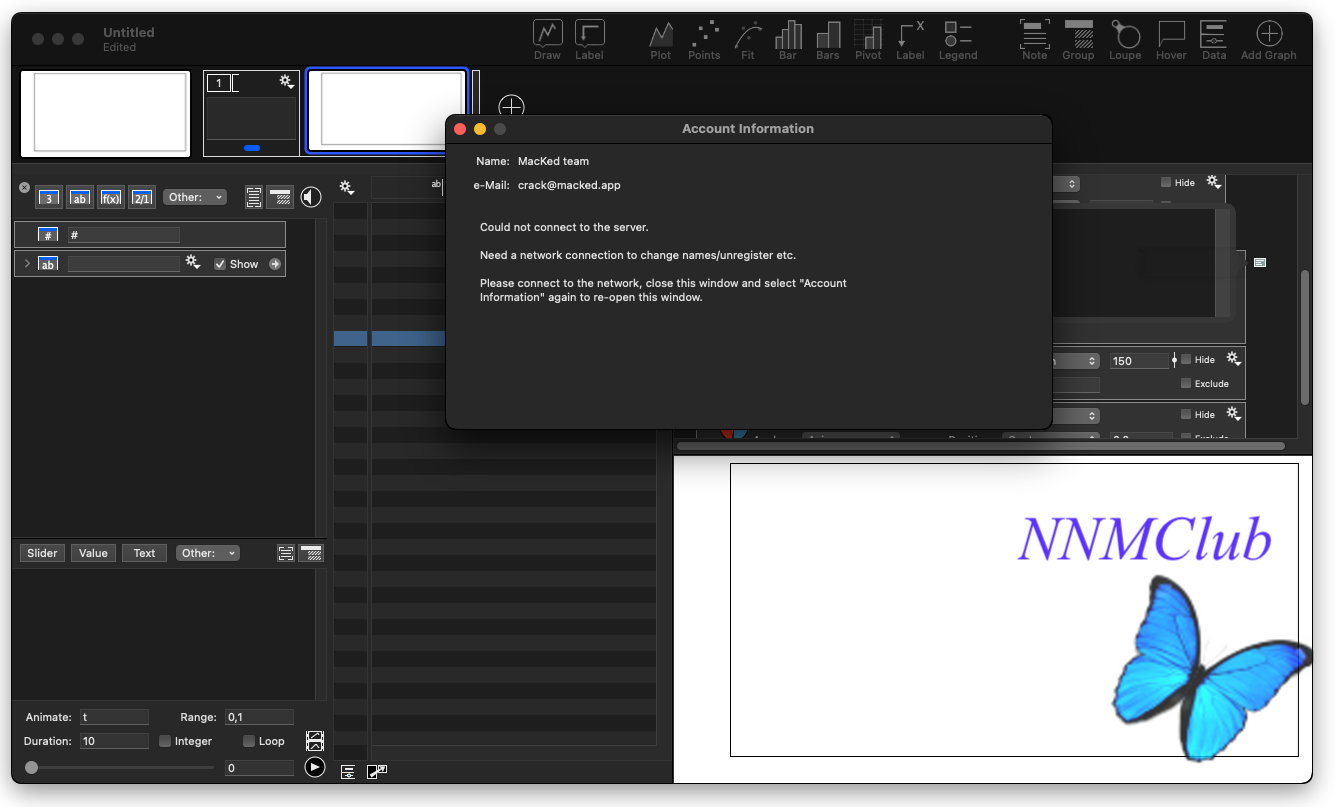This screenshot has height=807, width=1335.
Task: Enable the Integer checkbox
Action: (x=166, y=741)
